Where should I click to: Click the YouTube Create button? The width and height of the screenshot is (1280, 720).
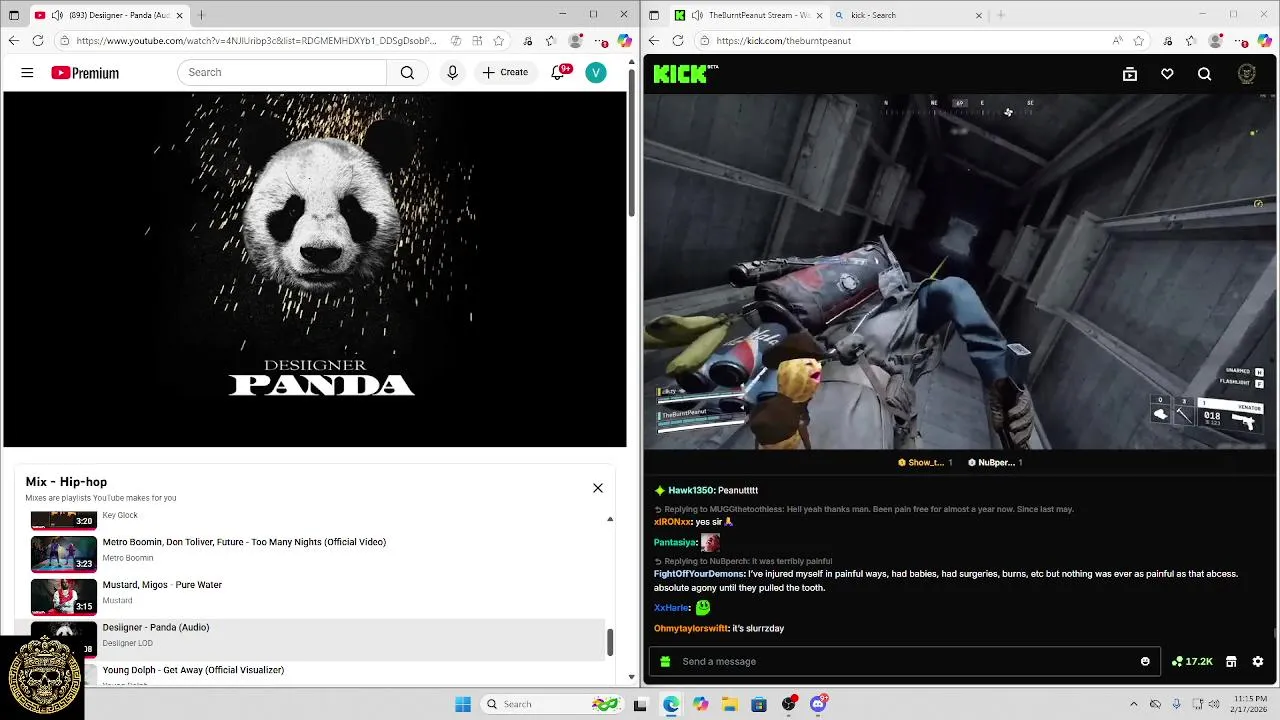505,72
